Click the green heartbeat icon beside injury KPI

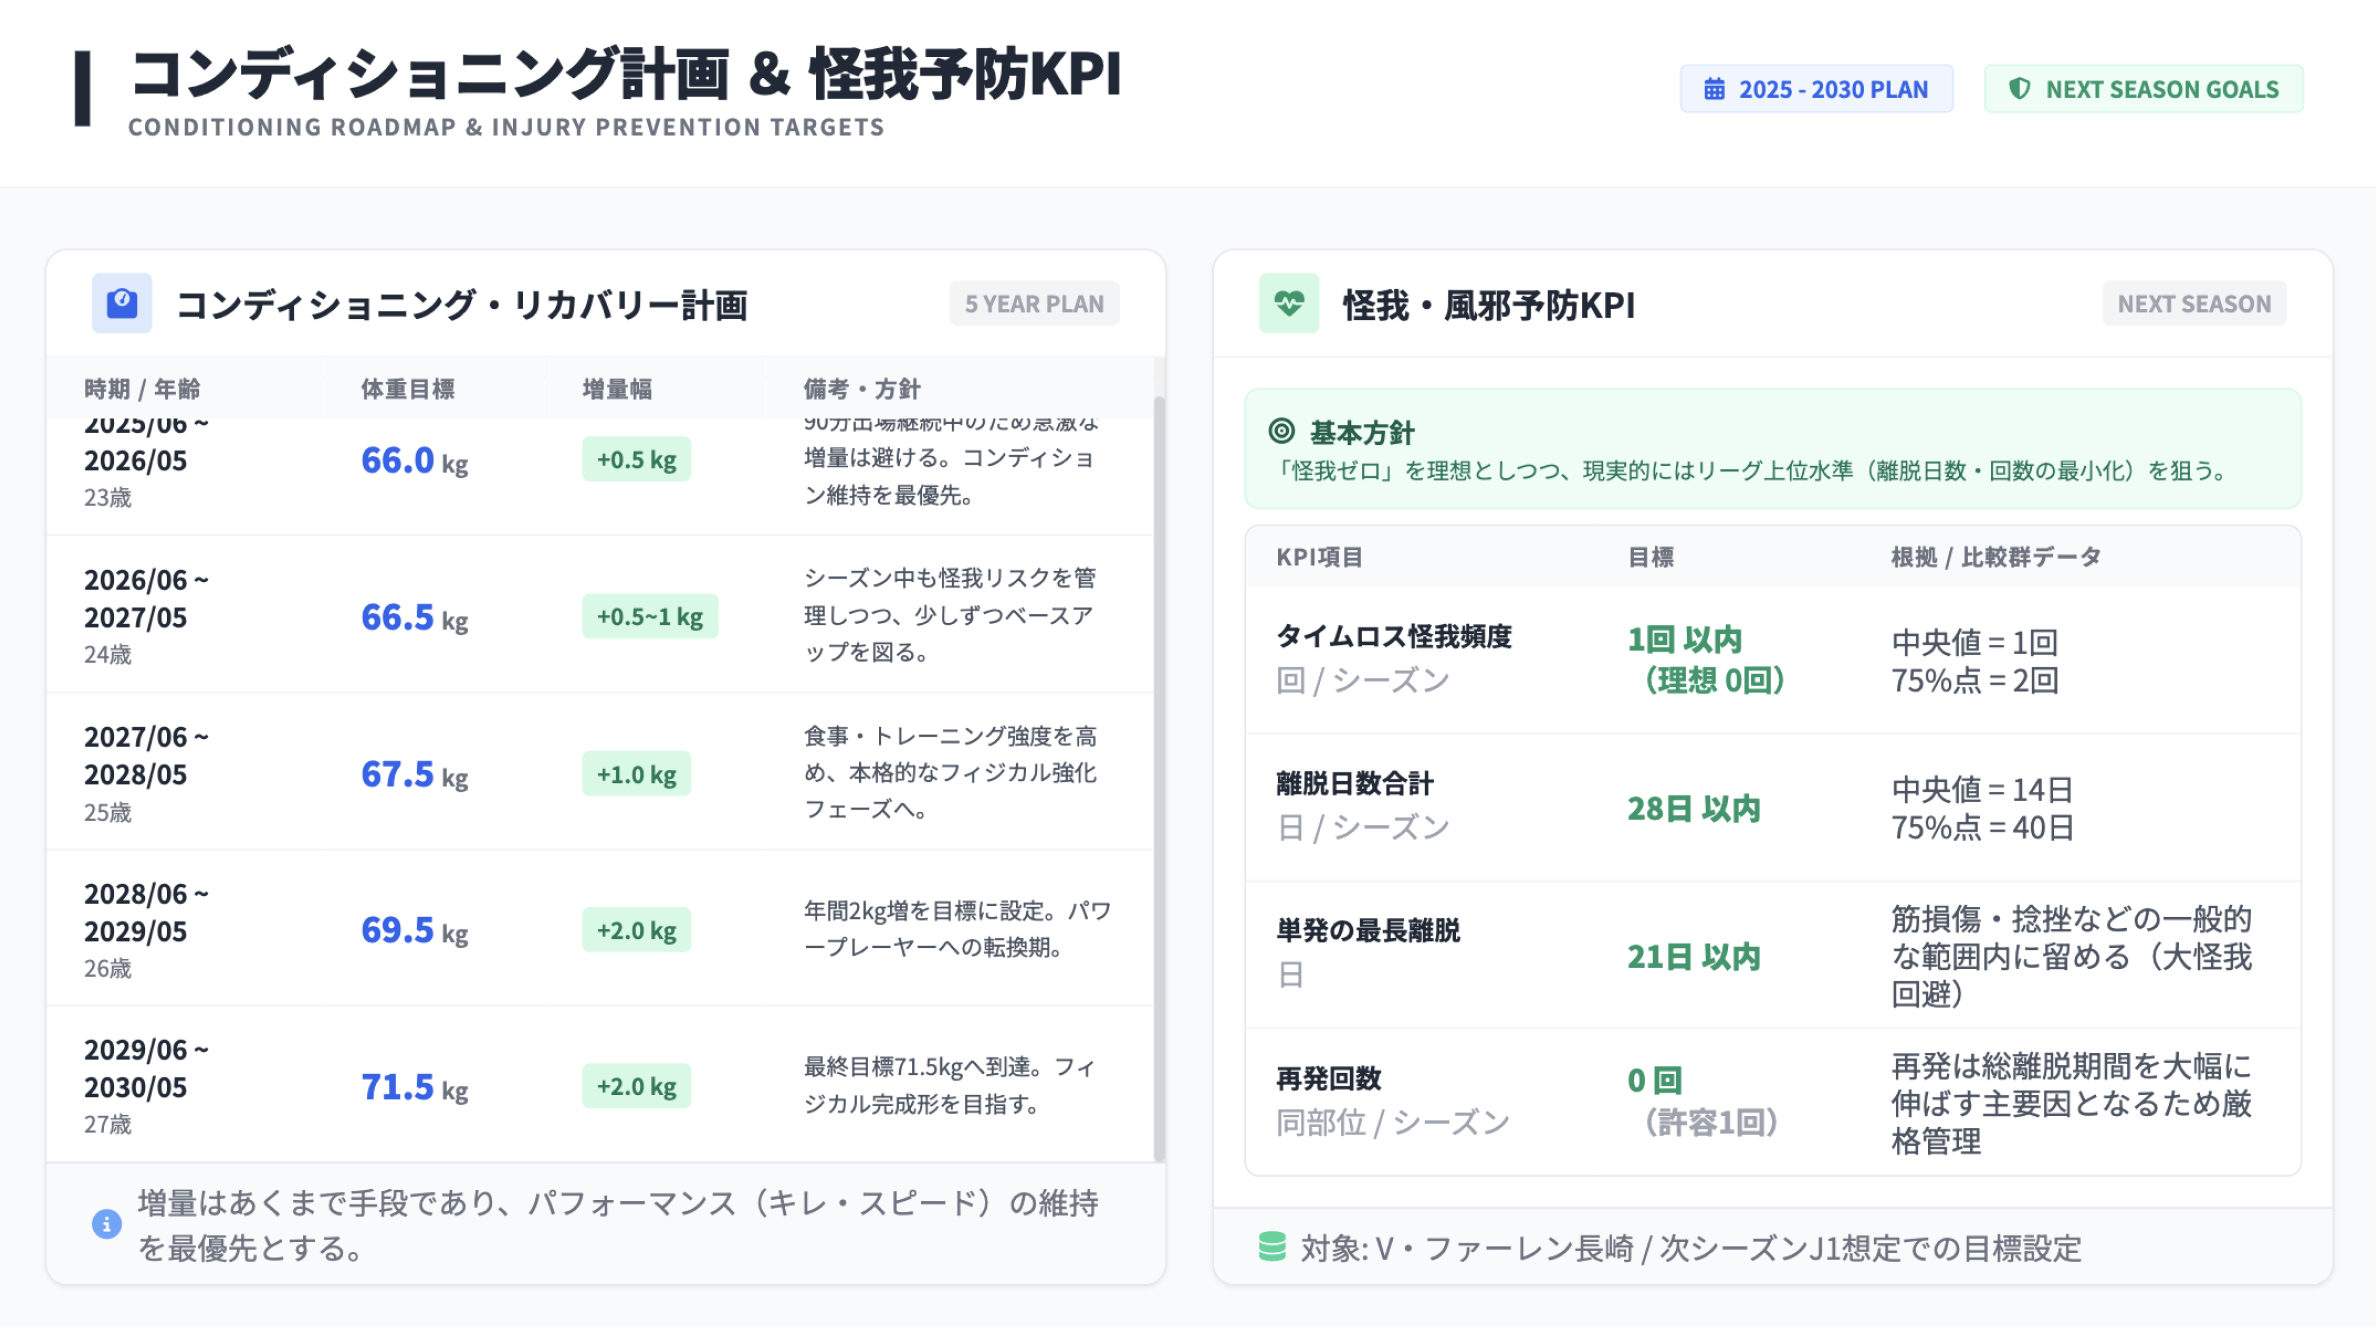[1289, 302]
